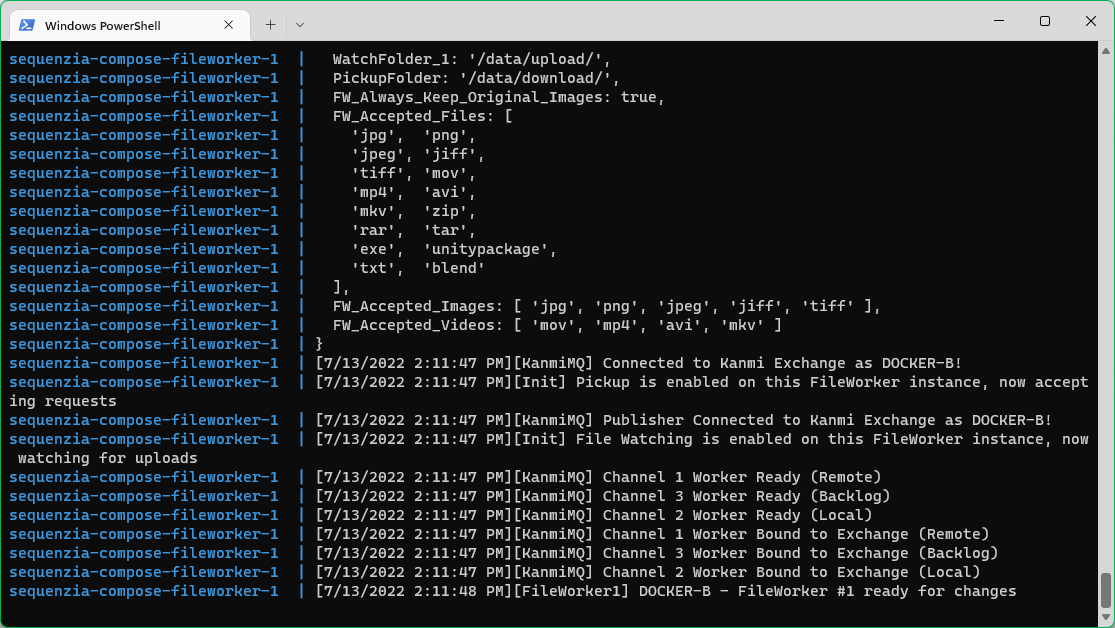Click the 'ing requests' wrapped line

tap(63, 402)
